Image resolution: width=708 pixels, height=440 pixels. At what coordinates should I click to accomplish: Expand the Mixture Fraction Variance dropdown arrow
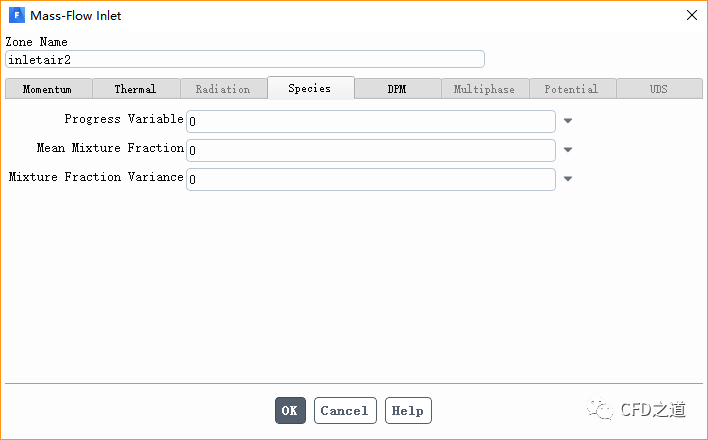pyautogui.click(x=568, y=180)
